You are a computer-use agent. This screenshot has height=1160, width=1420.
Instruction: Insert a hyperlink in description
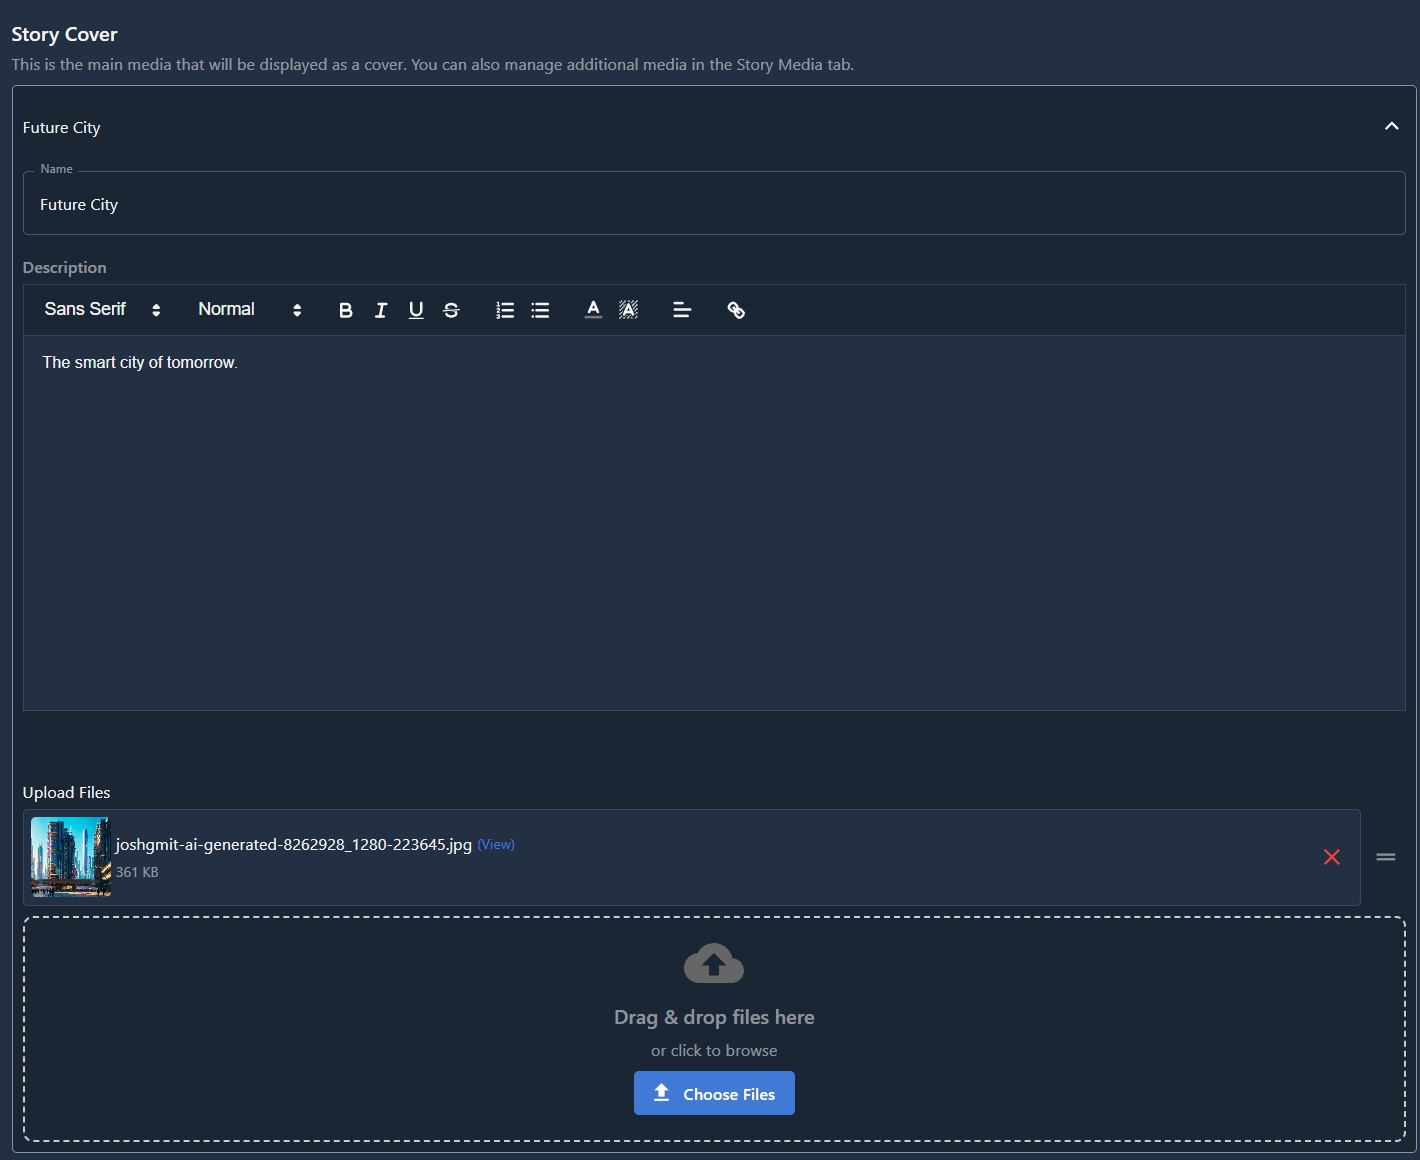coord(736,310)
